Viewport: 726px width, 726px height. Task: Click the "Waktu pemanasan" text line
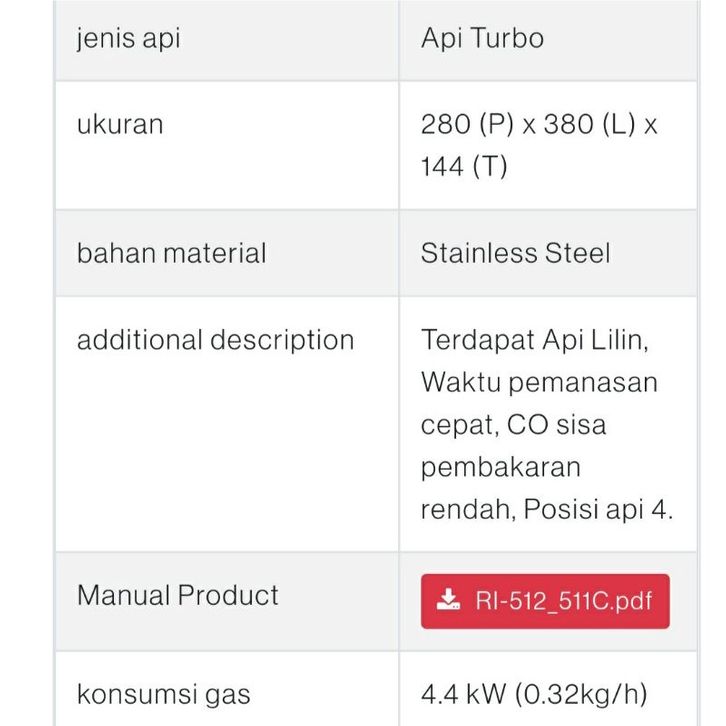pyautogui.click(x=539, y=382)
